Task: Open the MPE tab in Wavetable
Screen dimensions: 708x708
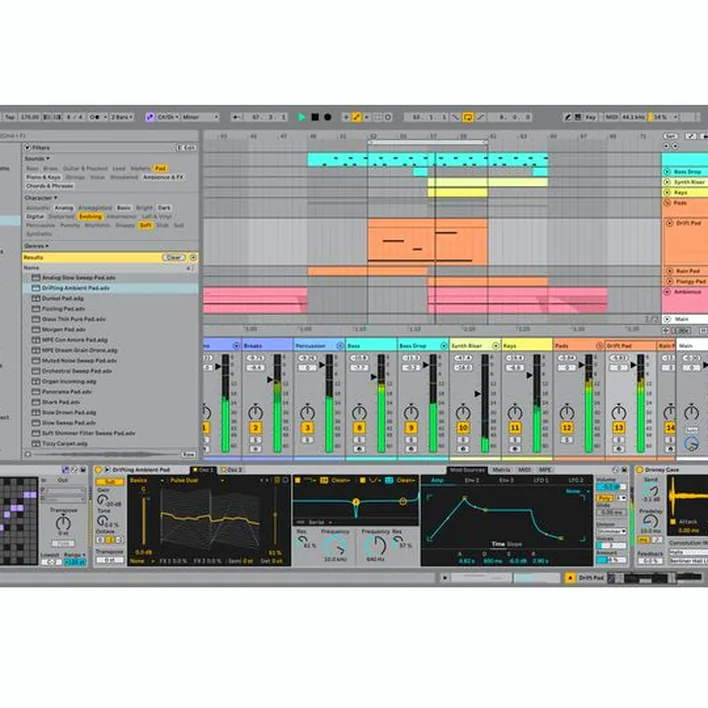Action: [x=545, y=470]
